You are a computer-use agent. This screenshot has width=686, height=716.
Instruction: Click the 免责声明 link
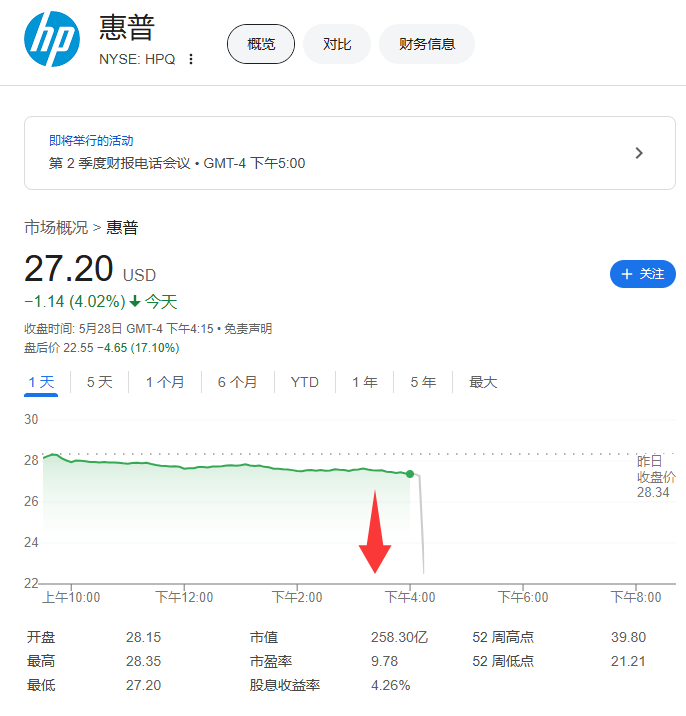pyautogui.click(x=248, y=329)
